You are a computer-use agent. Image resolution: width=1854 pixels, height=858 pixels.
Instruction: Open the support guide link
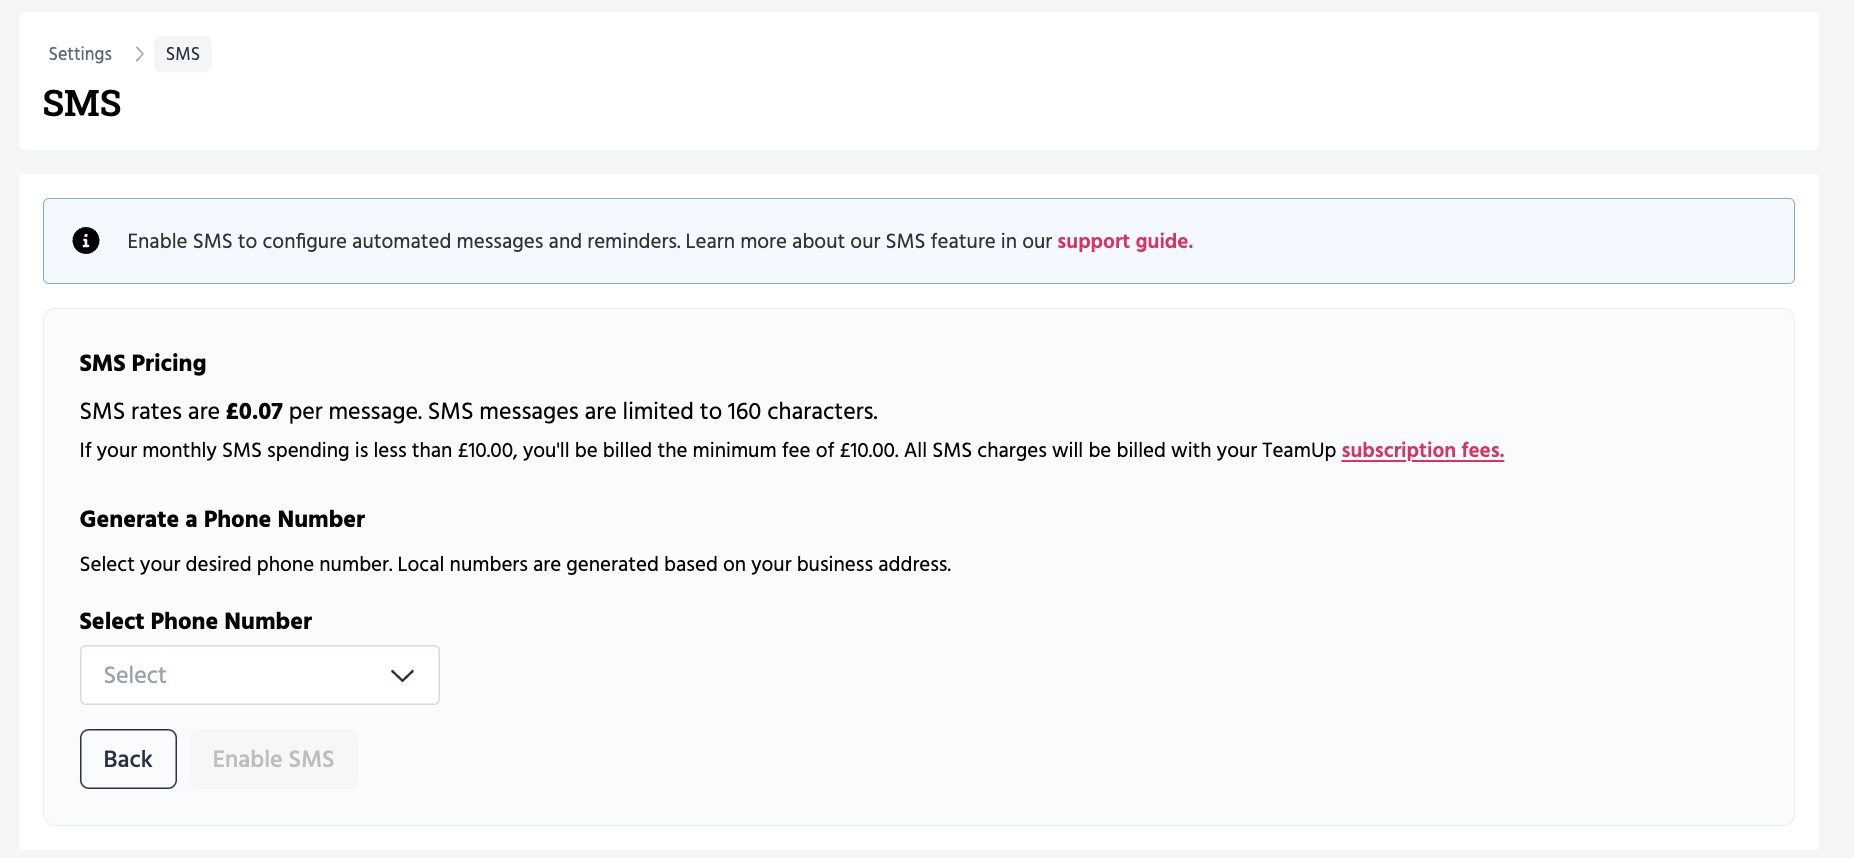pos(1124,241)
